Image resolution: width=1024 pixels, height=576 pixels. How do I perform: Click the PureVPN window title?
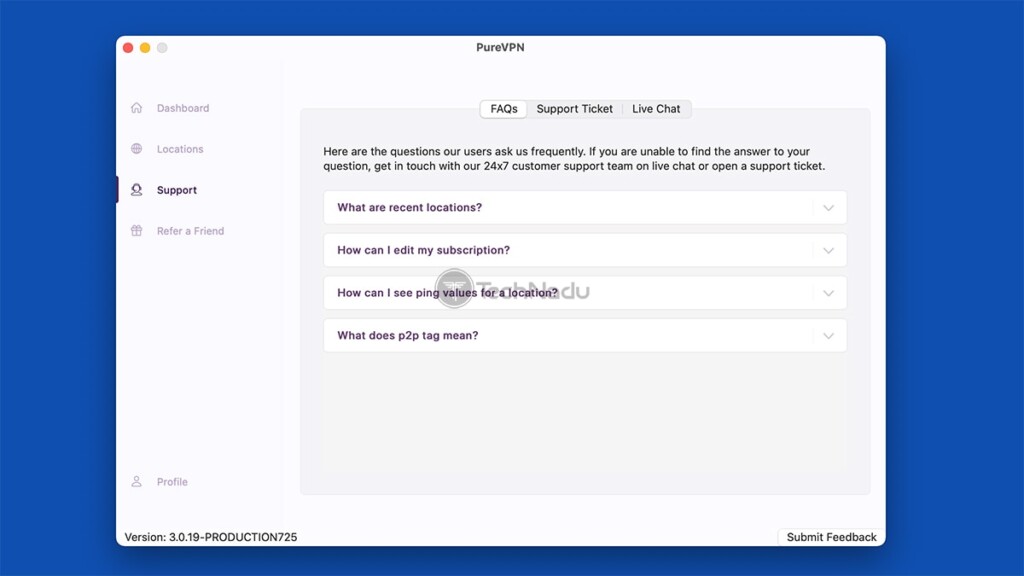pyautogui.click(x=500, y=47)
